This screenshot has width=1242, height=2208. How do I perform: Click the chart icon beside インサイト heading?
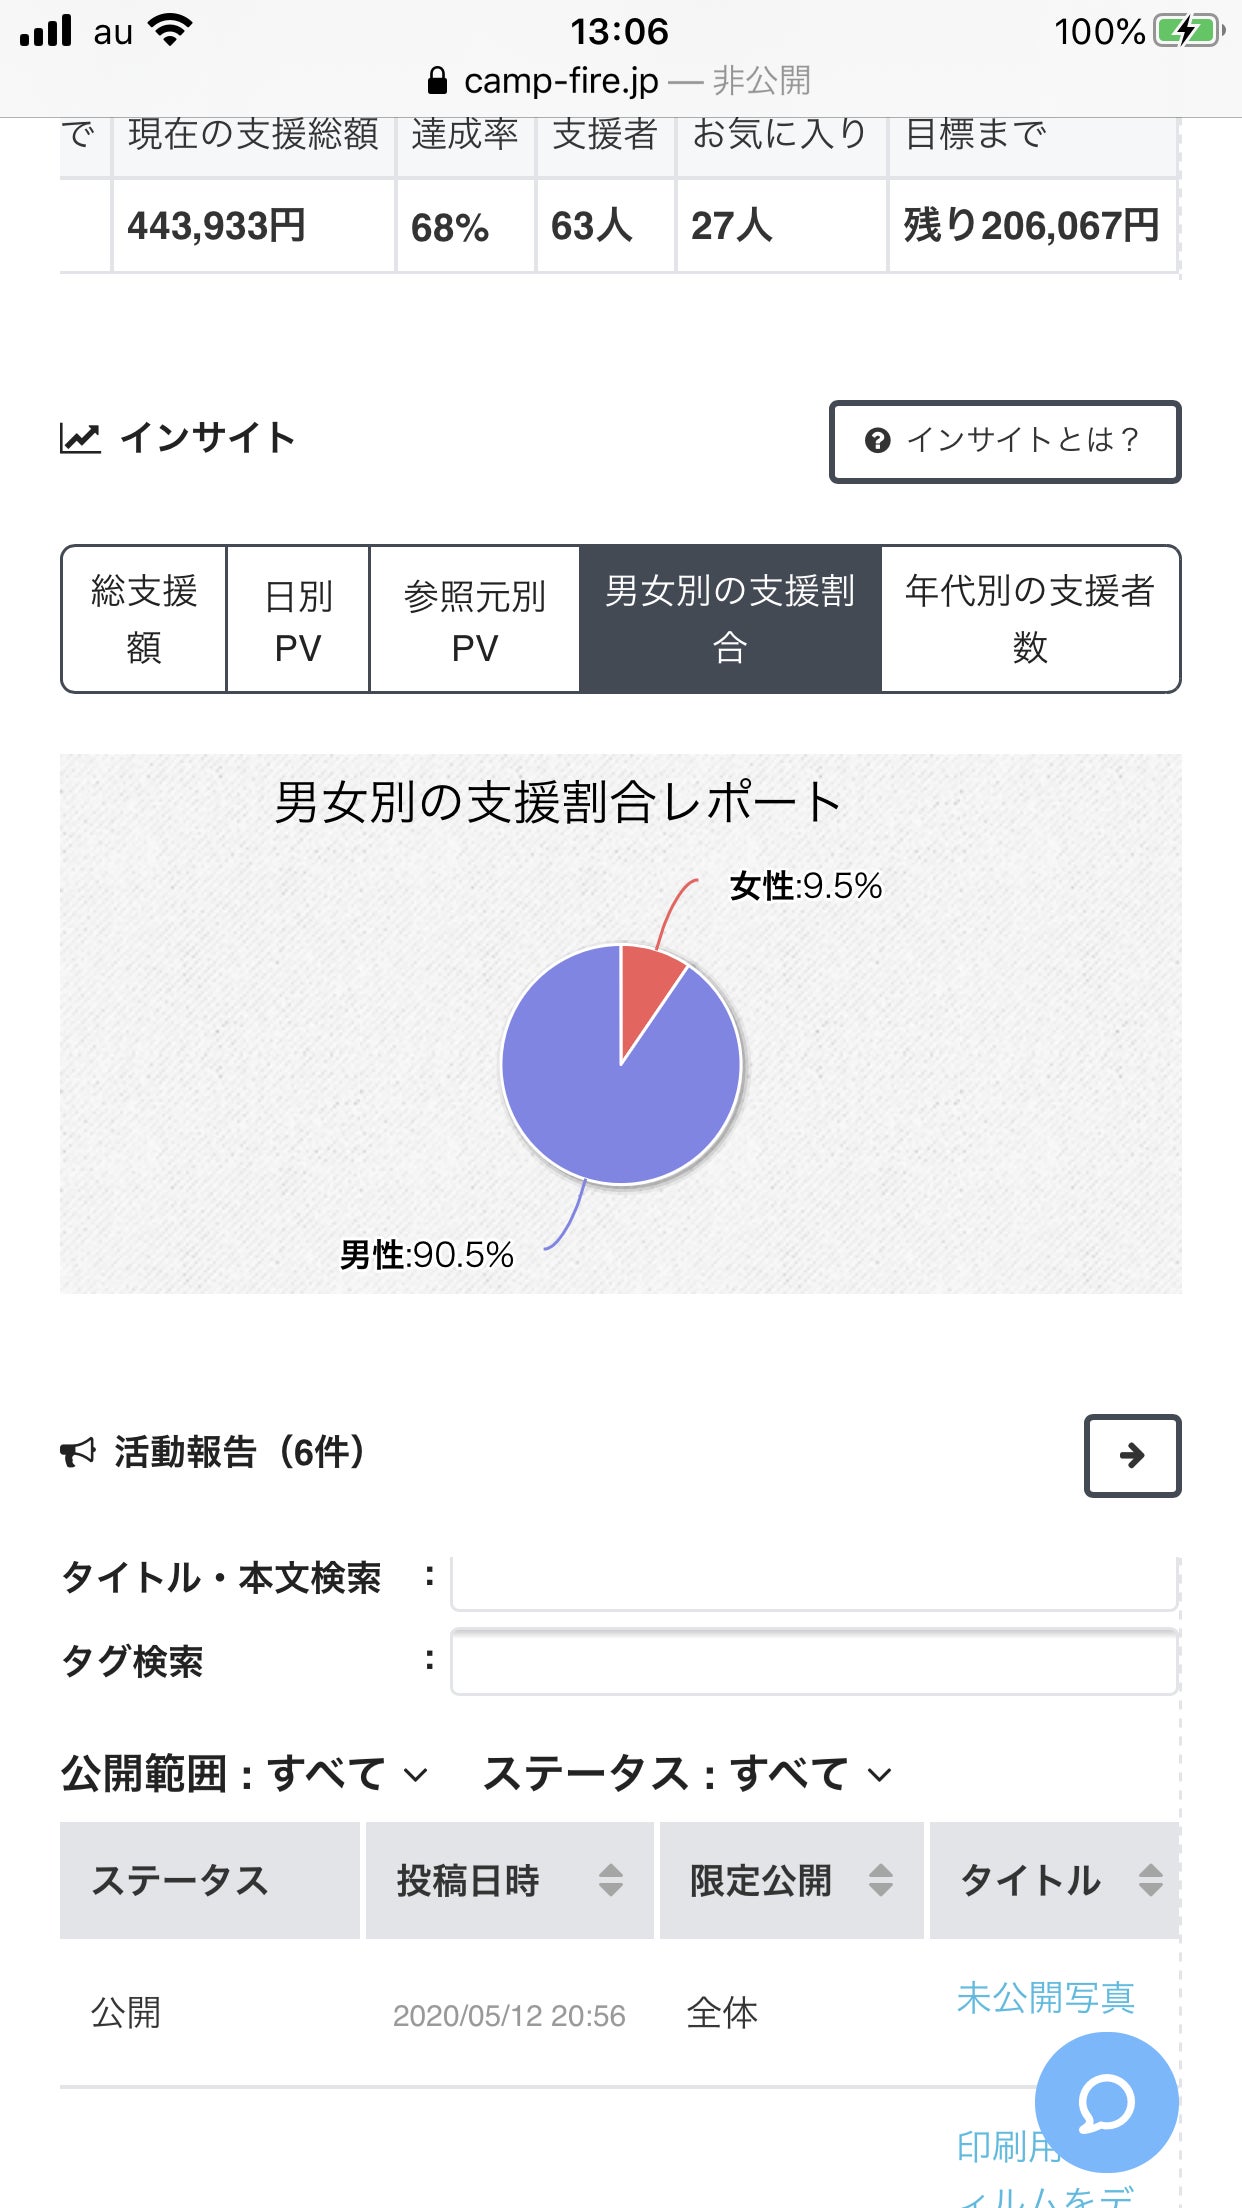pos(80,438)
